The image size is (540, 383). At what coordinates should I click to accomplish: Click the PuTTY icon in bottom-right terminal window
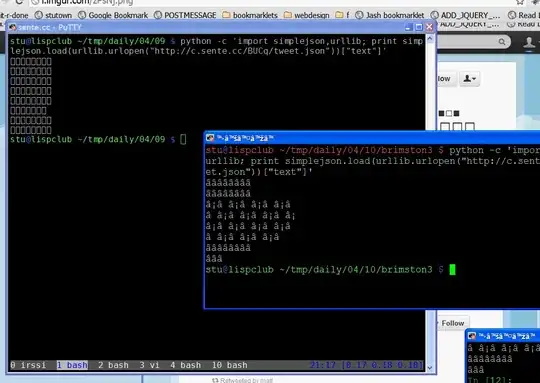472,335
